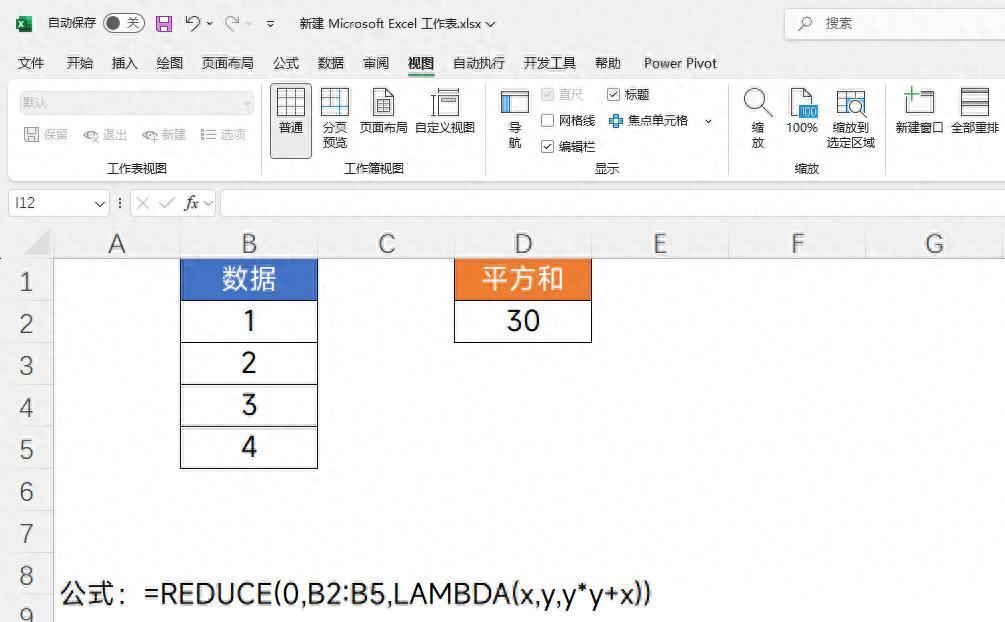Click the Redo icon
Image resolution: width=1005 pixels, height=622 pixels.
point(231,24)
